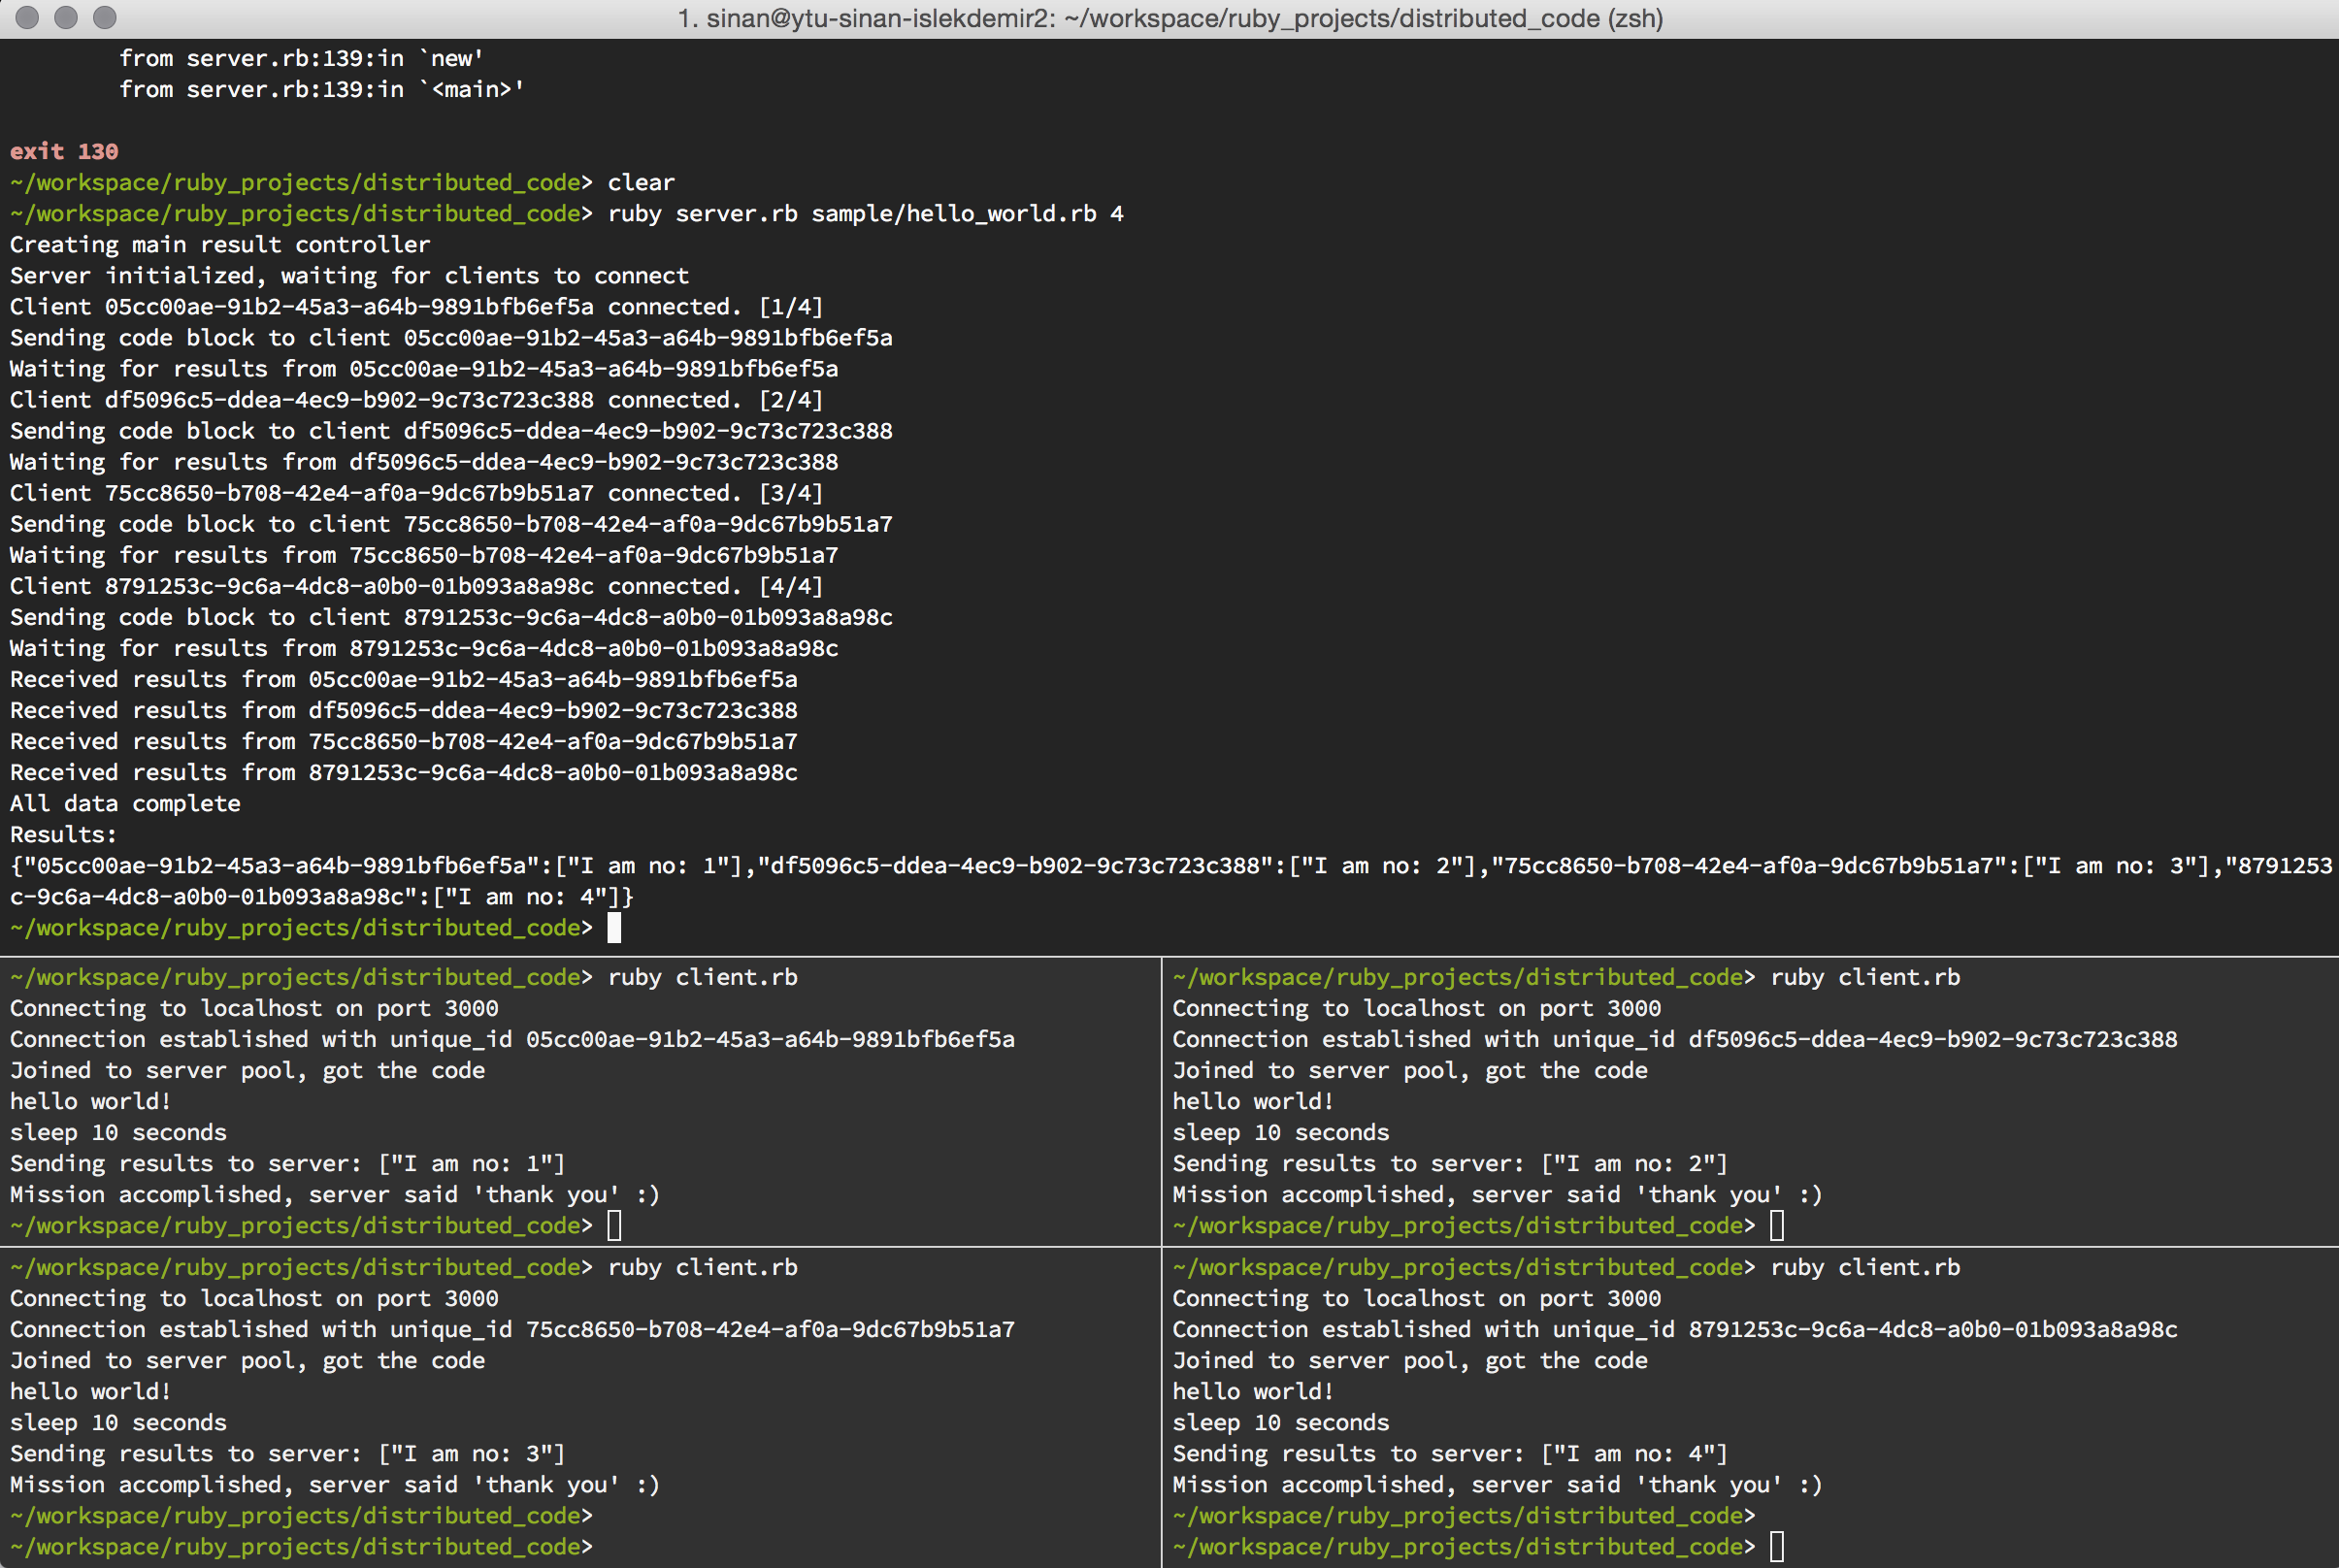Click 'Sending results to server: ["I am no: 3"]'
The height and width of the screenshot is (1568, 2339).
[x=288, y=1453]
